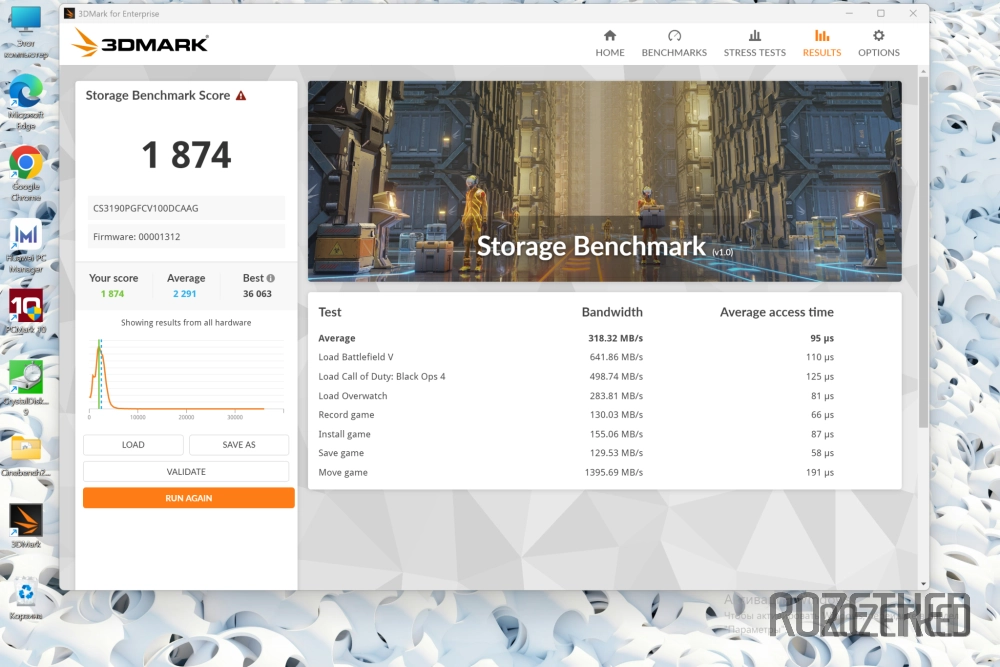1000x667 pixels.
Task: Click the Storage Benchmark banner image
Action: [x=604, y=180]
